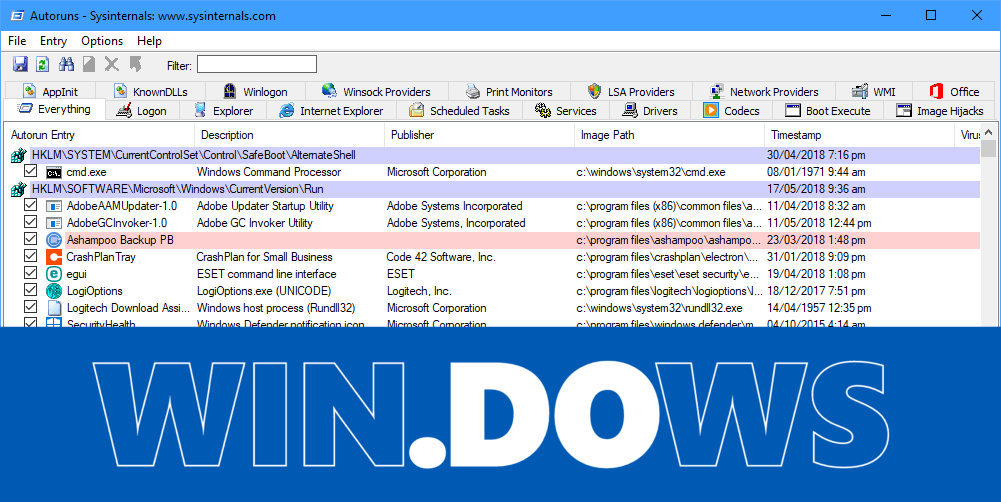Click the Find binoculars icon

tap(66, 64)
